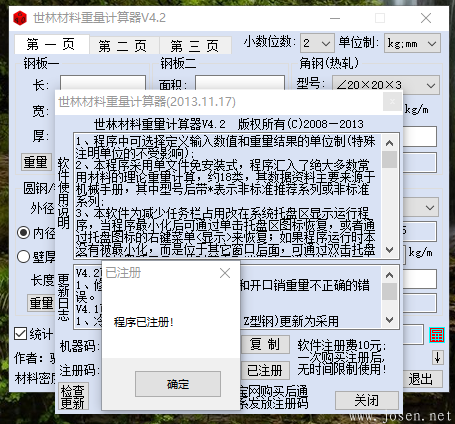Switch to 第一页 tab
The height and width of the screenshot is (424, 455).
tap(51, 44)
